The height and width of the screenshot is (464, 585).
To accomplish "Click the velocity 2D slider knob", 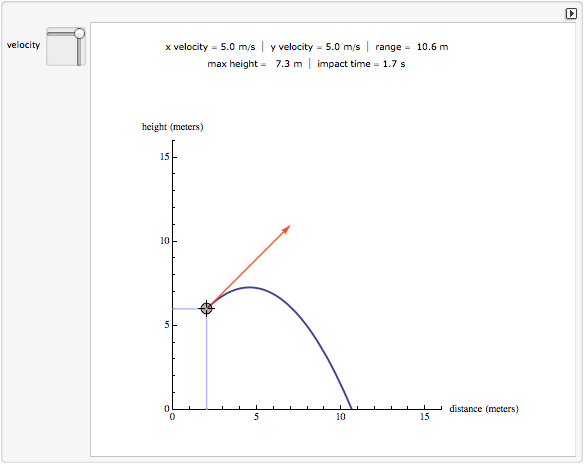I will coord(79,34).
